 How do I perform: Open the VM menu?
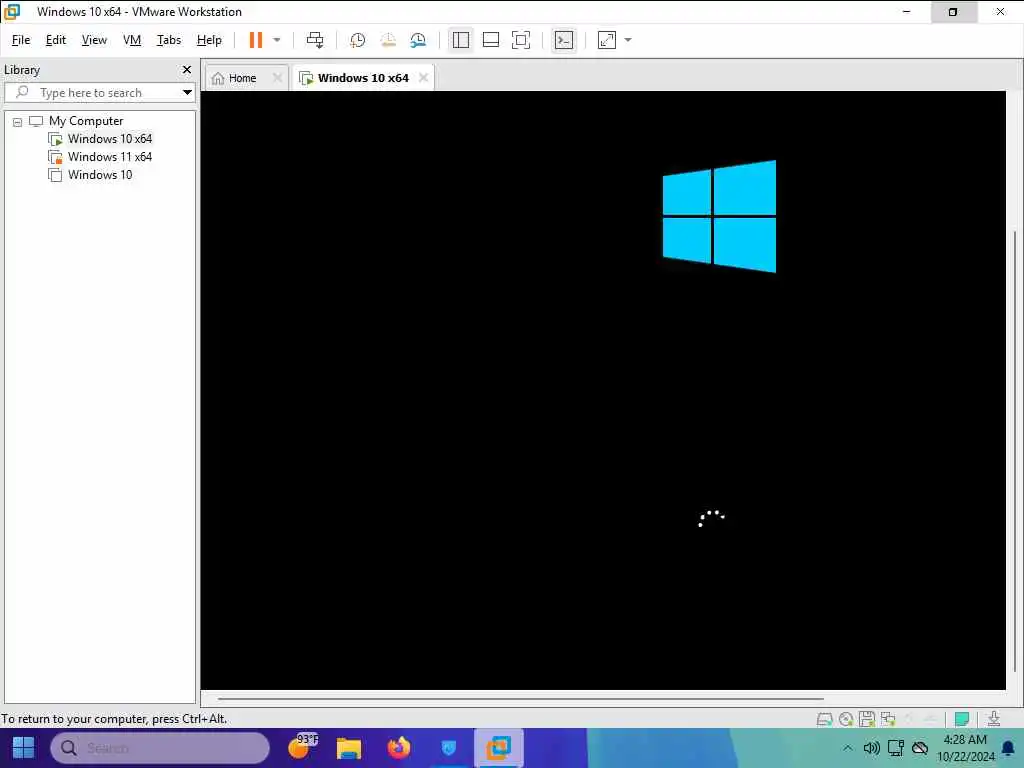(x=132, y=40)
